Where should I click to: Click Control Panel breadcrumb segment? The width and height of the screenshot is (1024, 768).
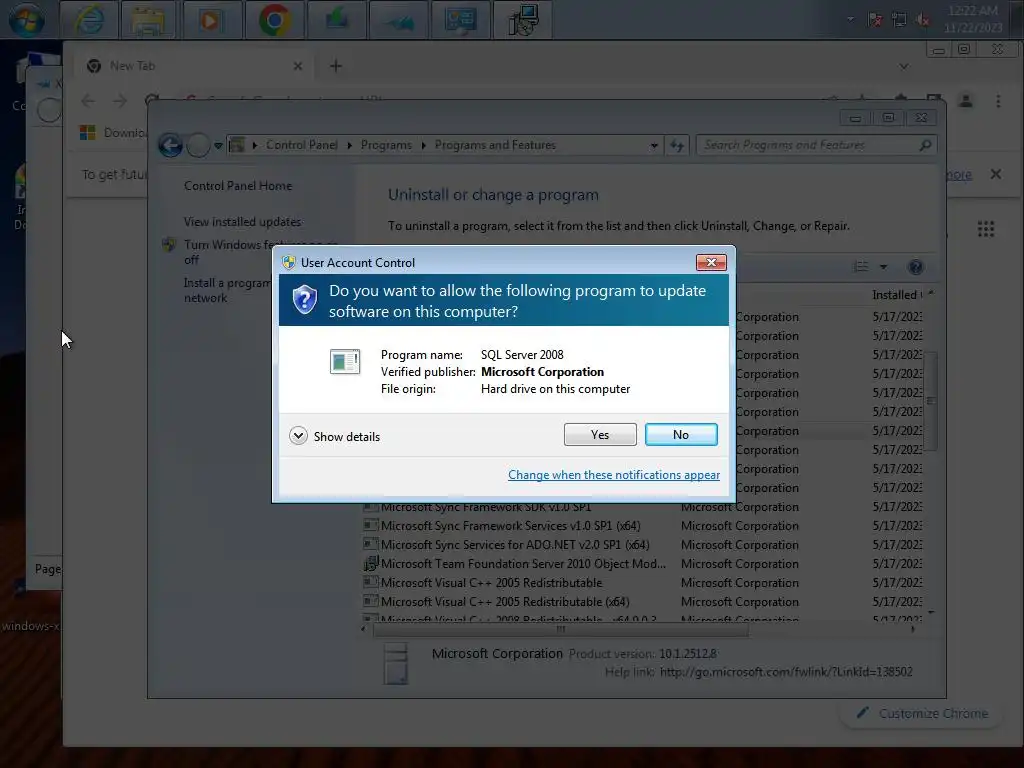(302, 145)
